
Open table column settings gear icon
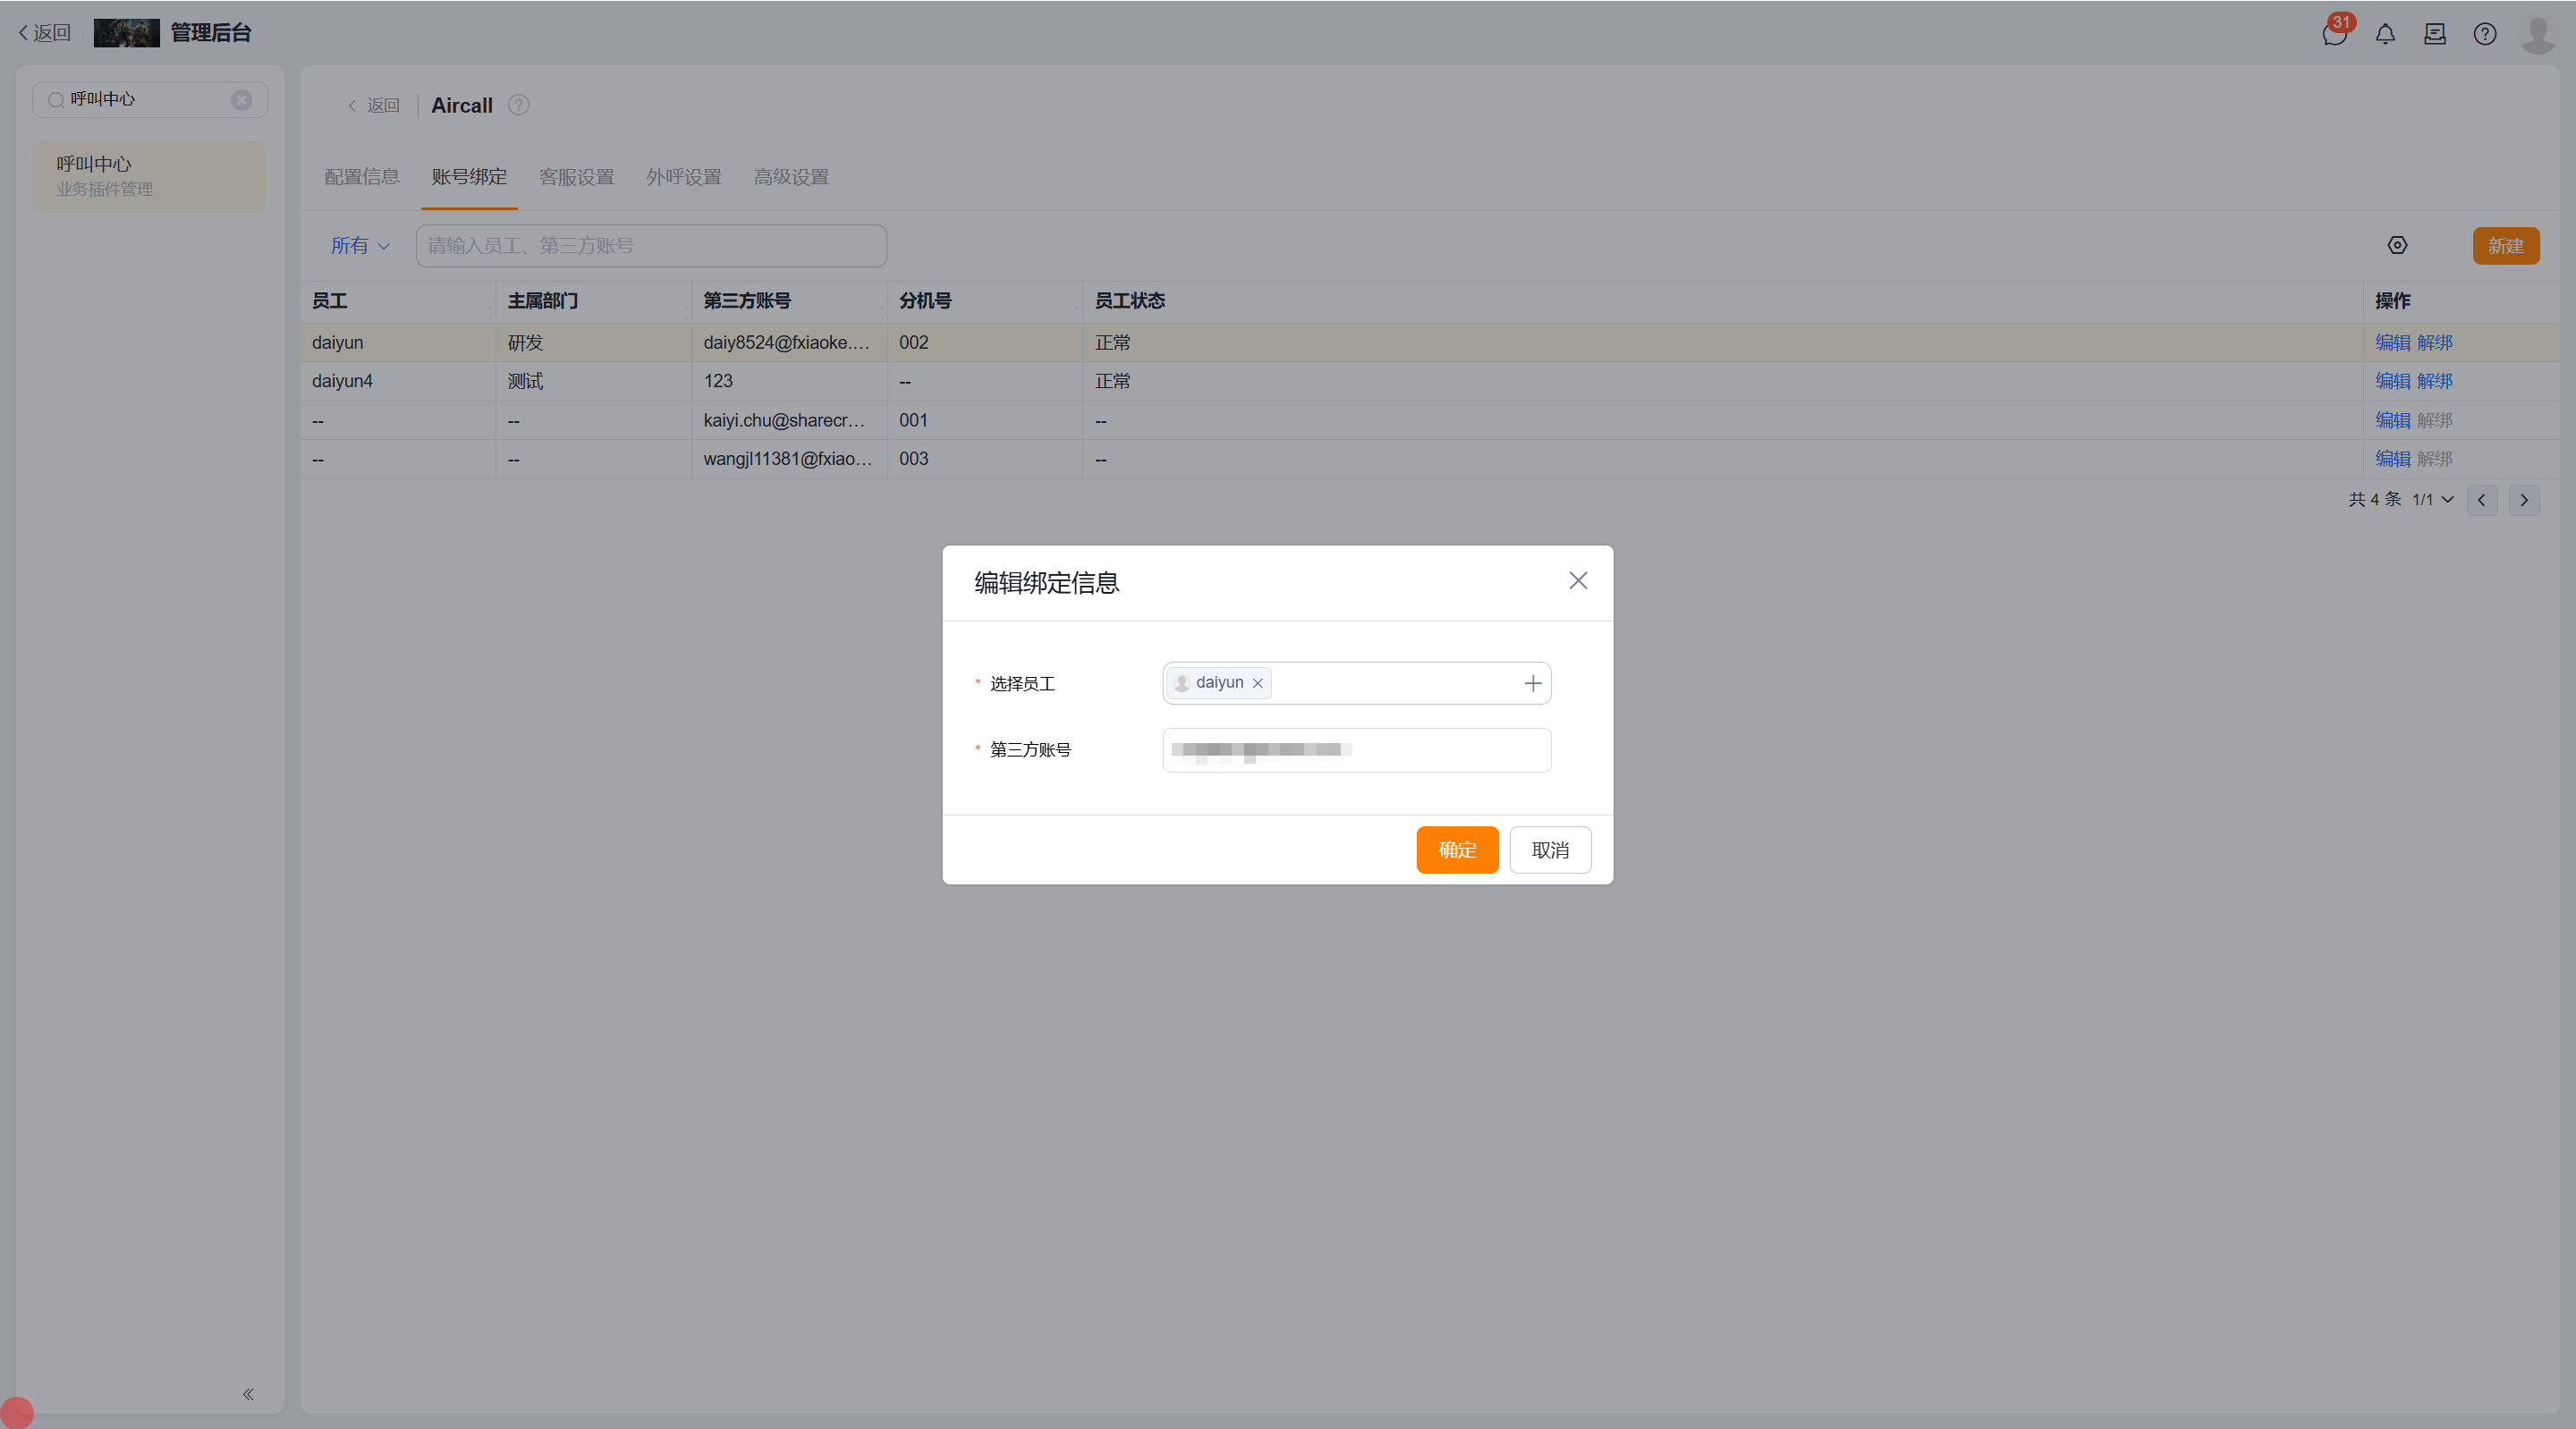click(x=2397, y=245)
